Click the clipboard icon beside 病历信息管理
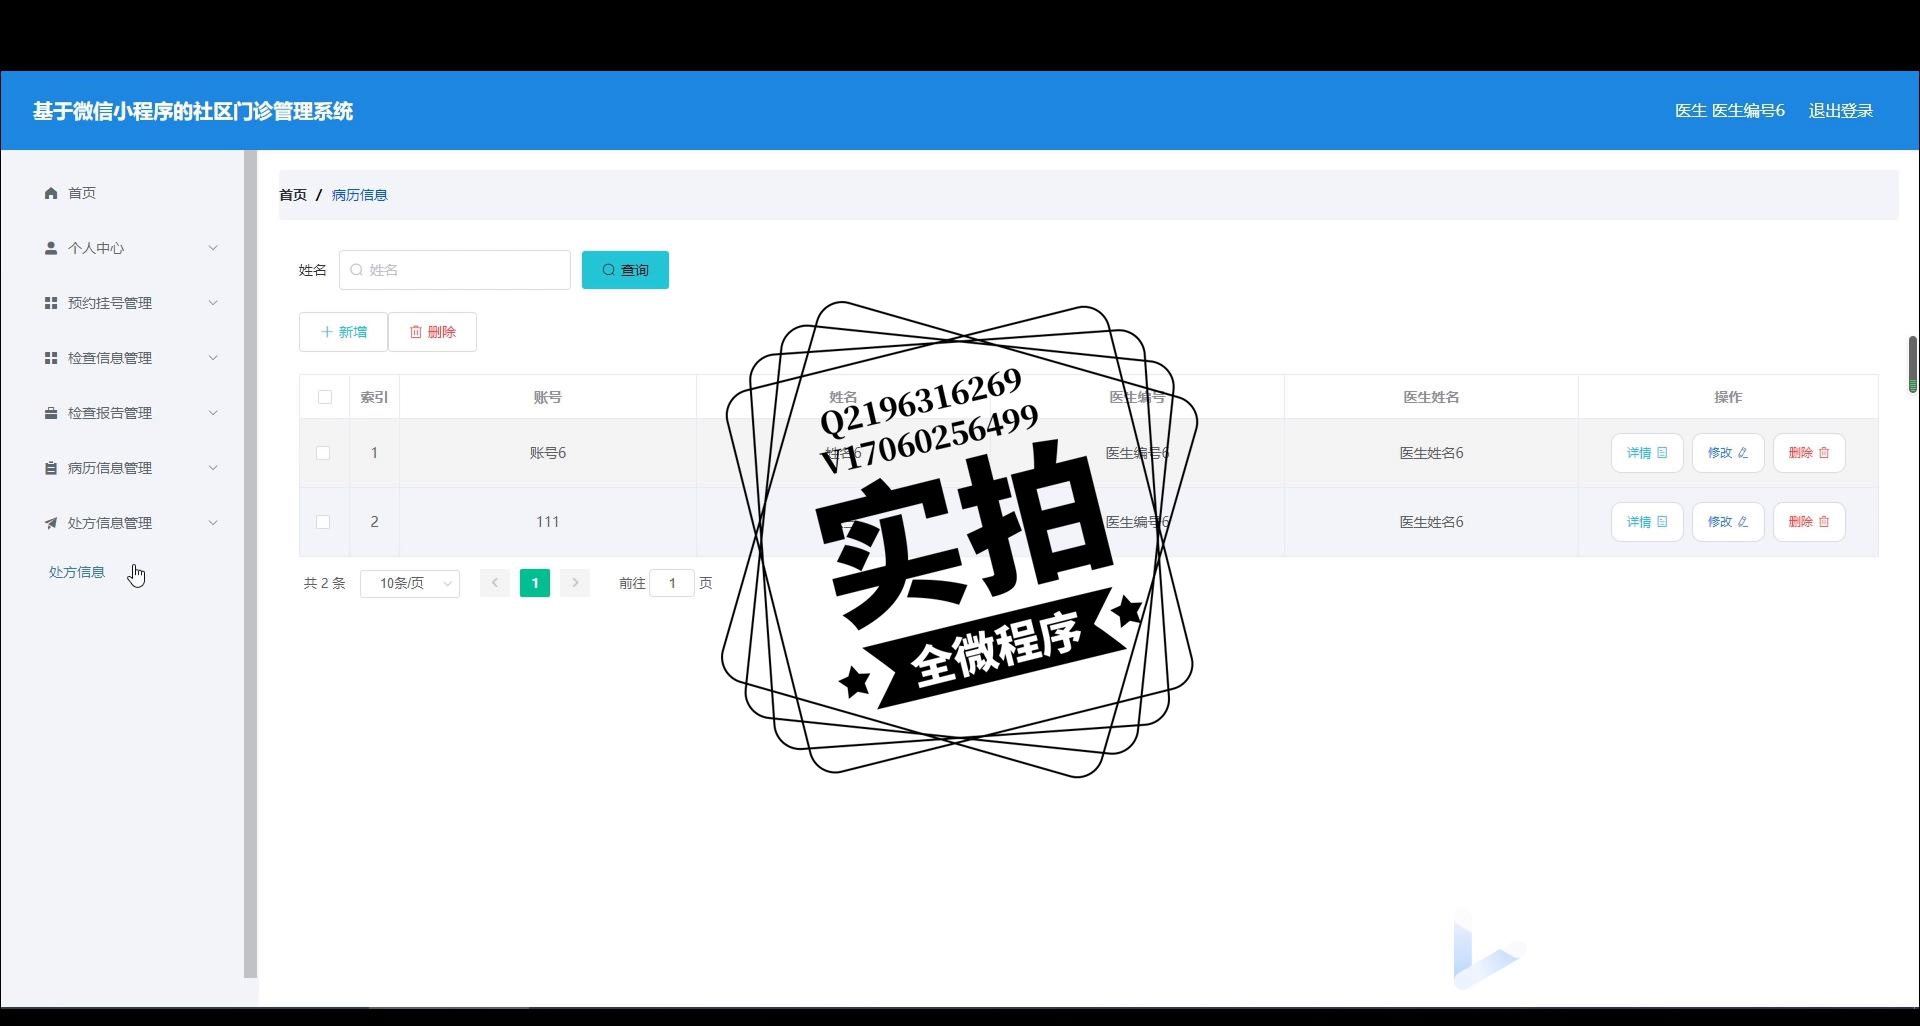1920x1026 pixels. click(51, 468)
